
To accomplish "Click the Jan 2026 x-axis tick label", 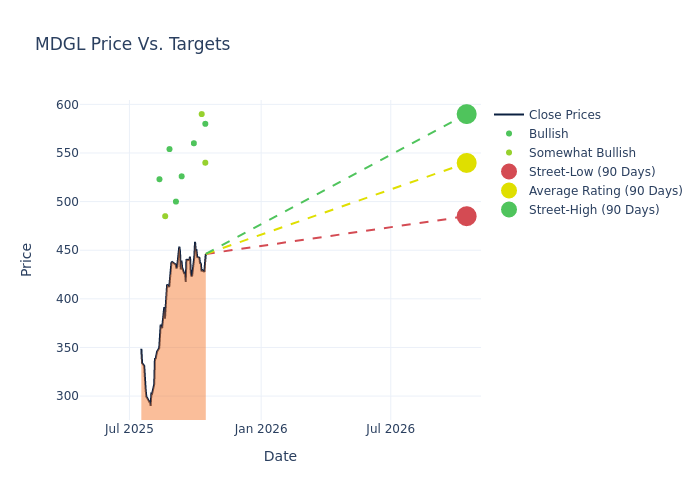I will click(x=261, y=429).
